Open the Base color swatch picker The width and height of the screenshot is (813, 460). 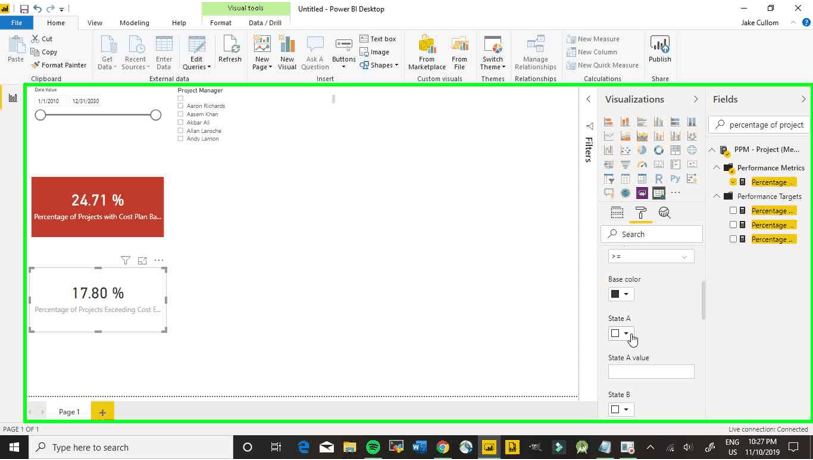tap(621, 294)
